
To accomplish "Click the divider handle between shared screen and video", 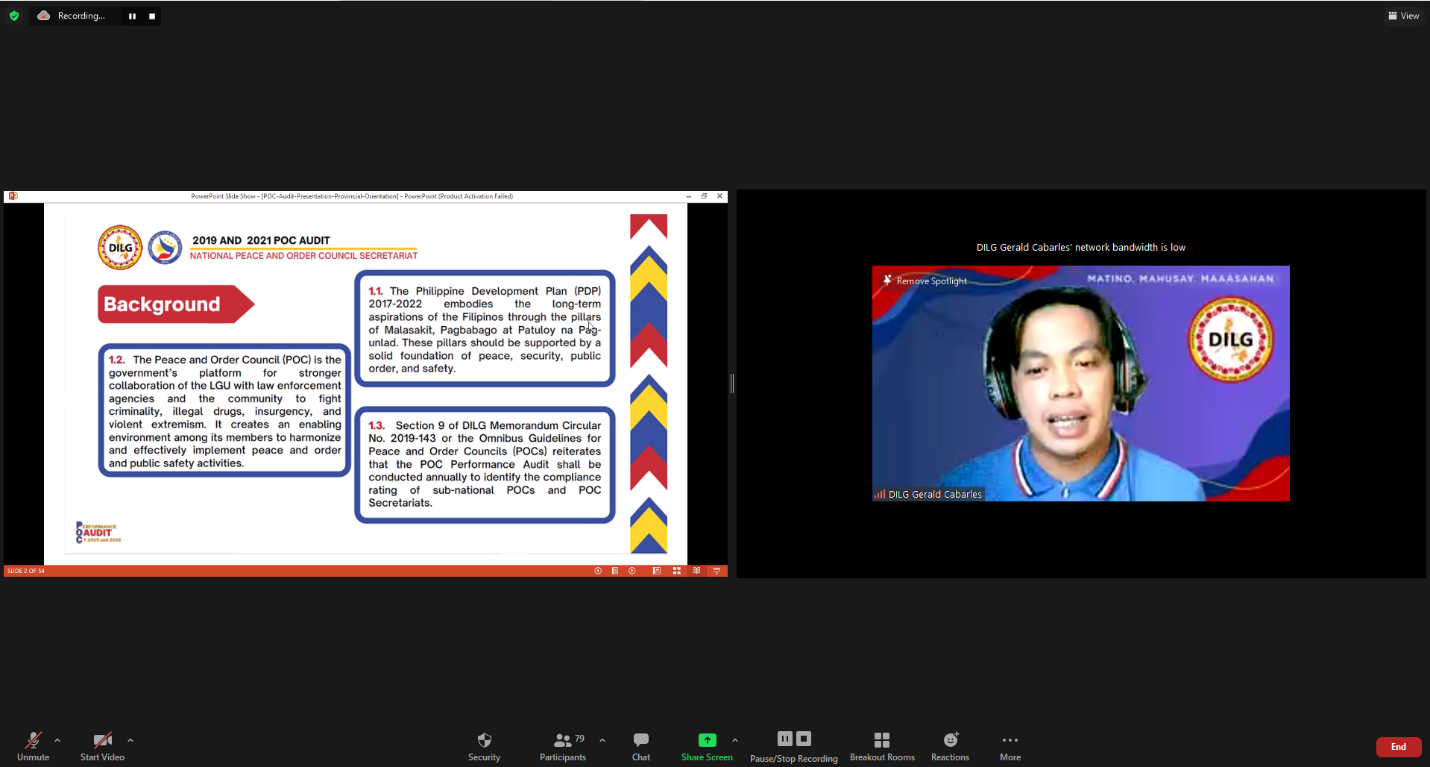I will tap(732, 383).
